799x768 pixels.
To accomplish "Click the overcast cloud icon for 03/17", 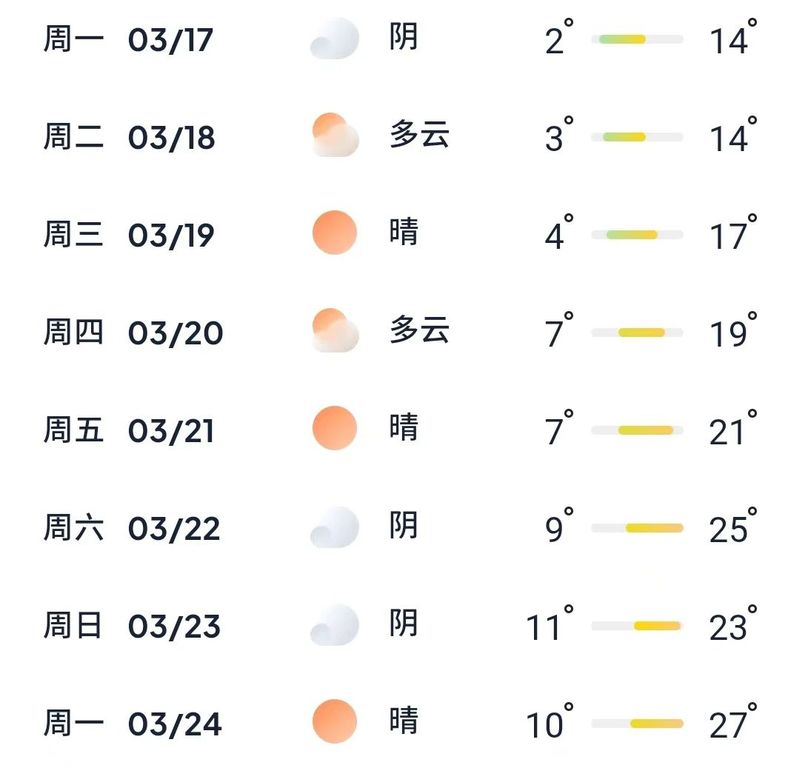I will (x=335, y=39).
